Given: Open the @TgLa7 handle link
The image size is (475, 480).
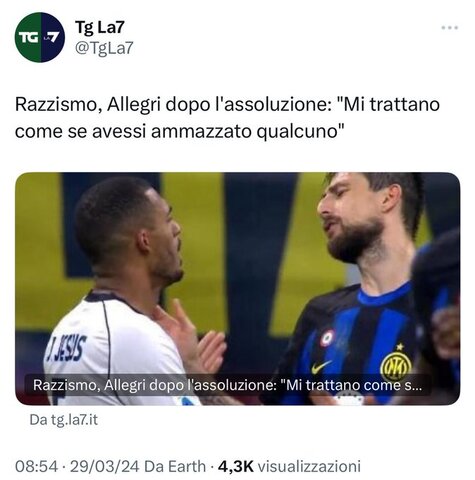Looking at the screenshot, I should point(104,48).
